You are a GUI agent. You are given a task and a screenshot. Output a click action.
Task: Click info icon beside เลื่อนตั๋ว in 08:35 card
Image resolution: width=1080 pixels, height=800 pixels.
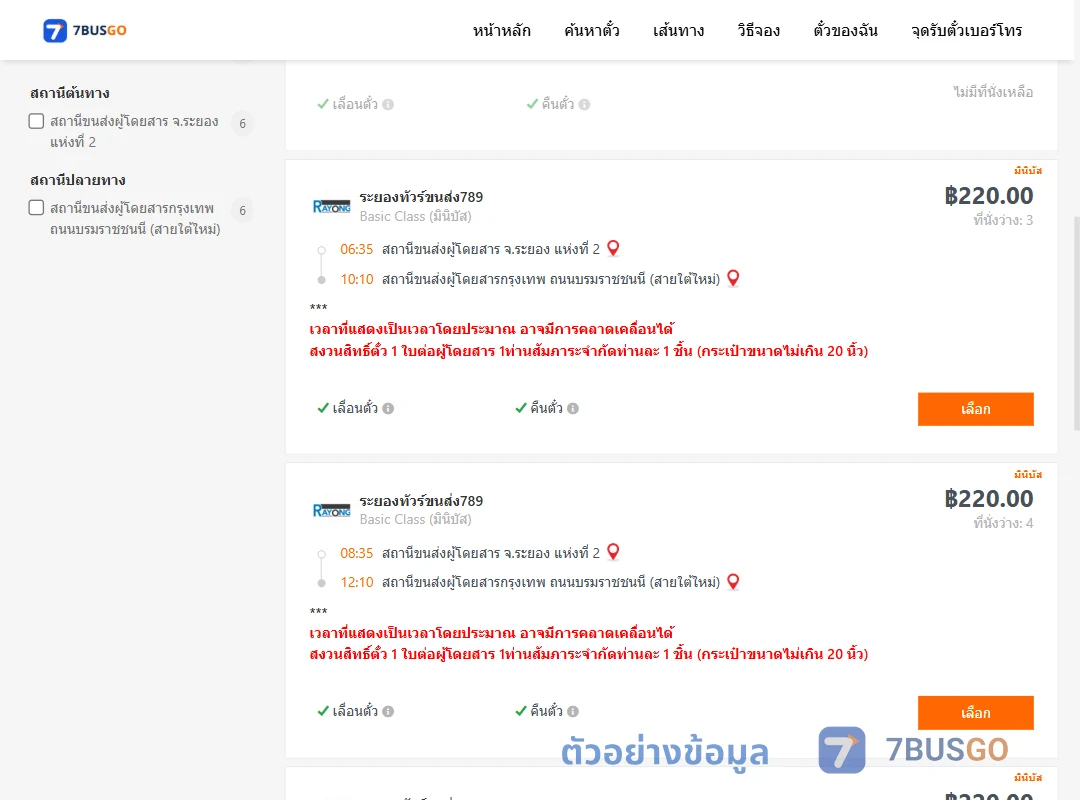[388, 711]
